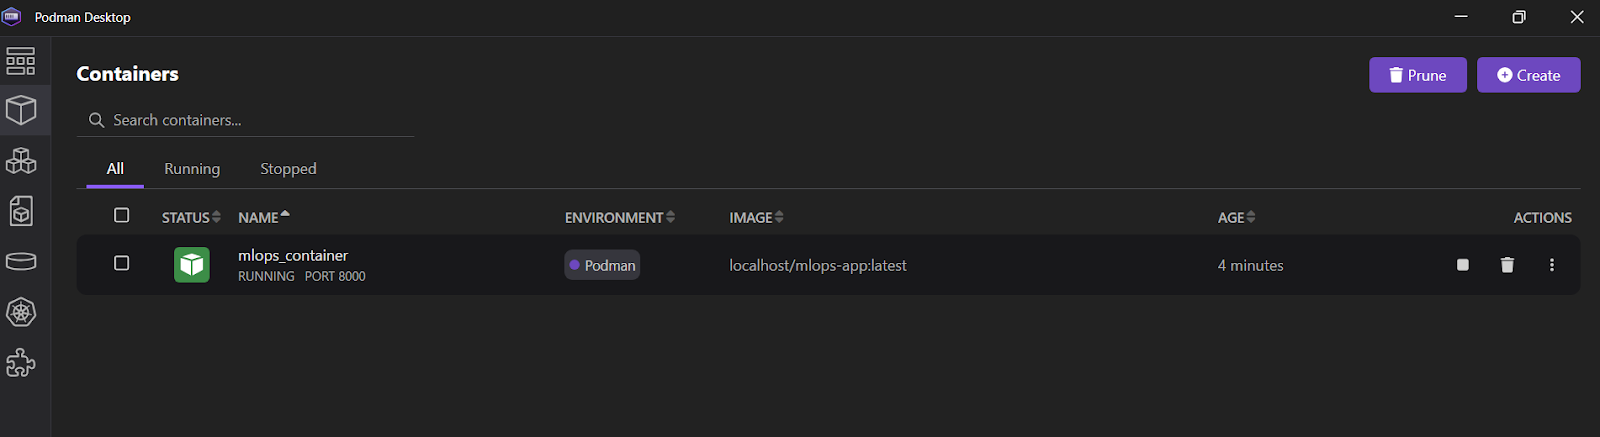The image size is (1600, 437).
Task: Open the Containers sidebar icon
Action: [x=21, y=110]
